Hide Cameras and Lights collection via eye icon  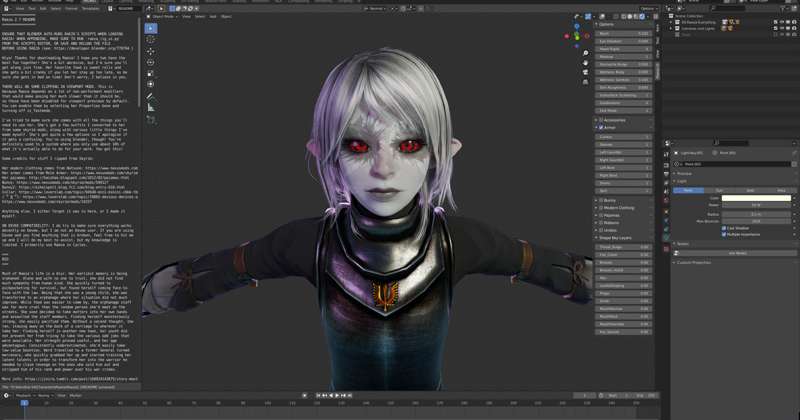(x=782, y=28)
